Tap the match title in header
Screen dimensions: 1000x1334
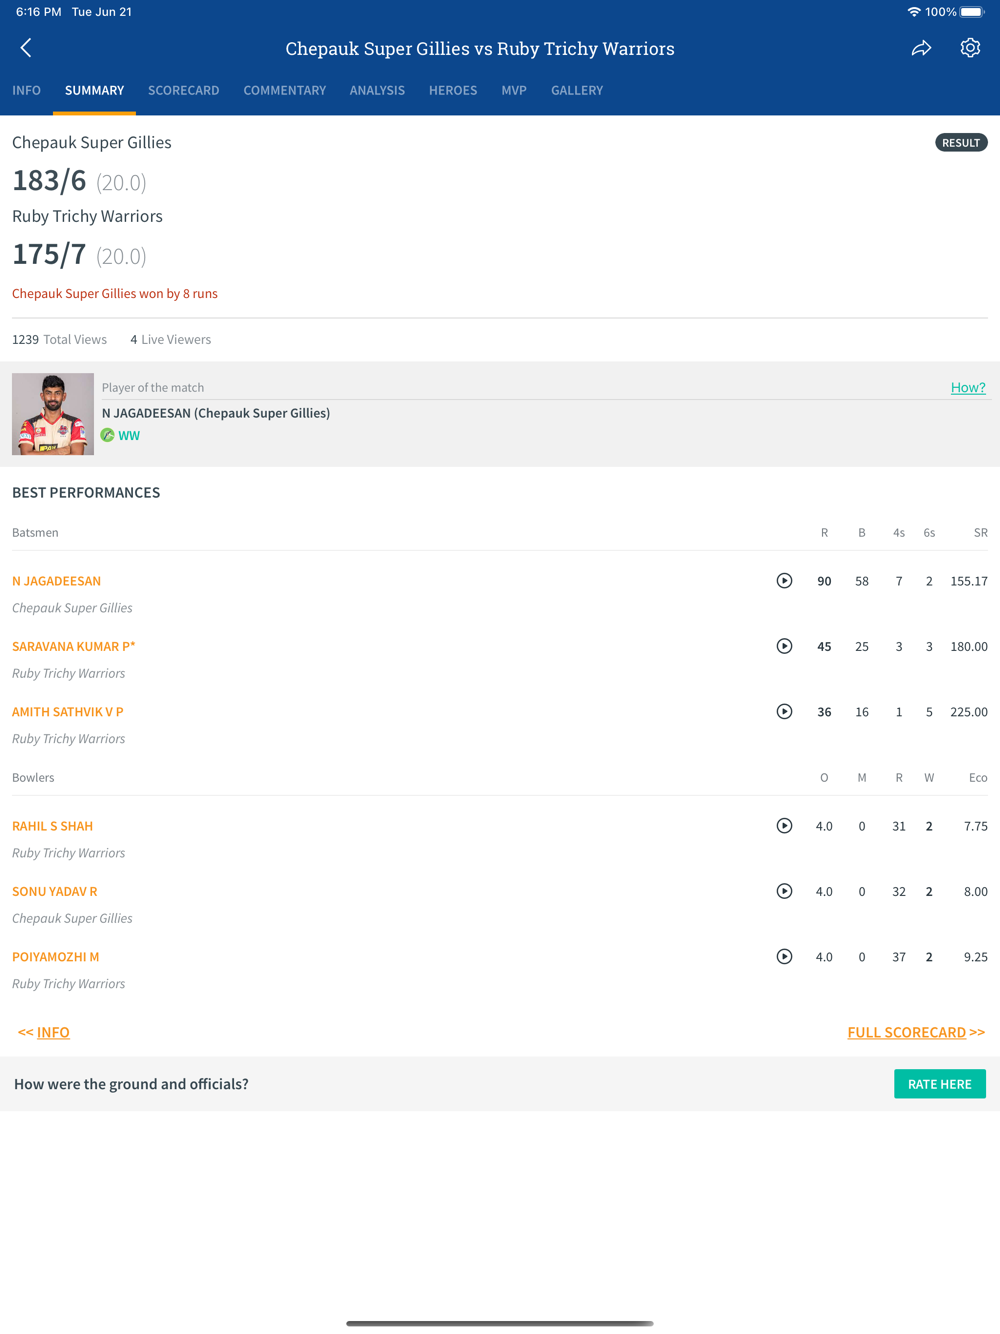pyautogui.click(x=480, y=49)
